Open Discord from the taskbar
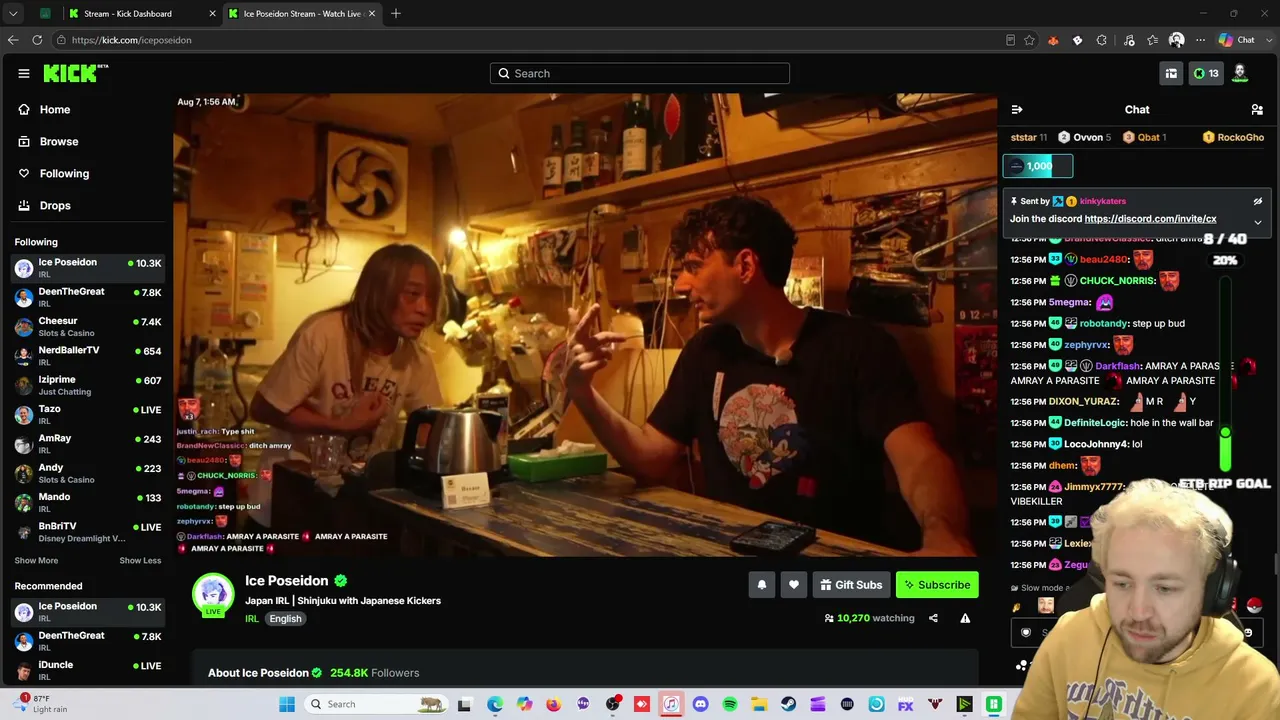This screenshot has height=720, width=1280. (700, 704)
